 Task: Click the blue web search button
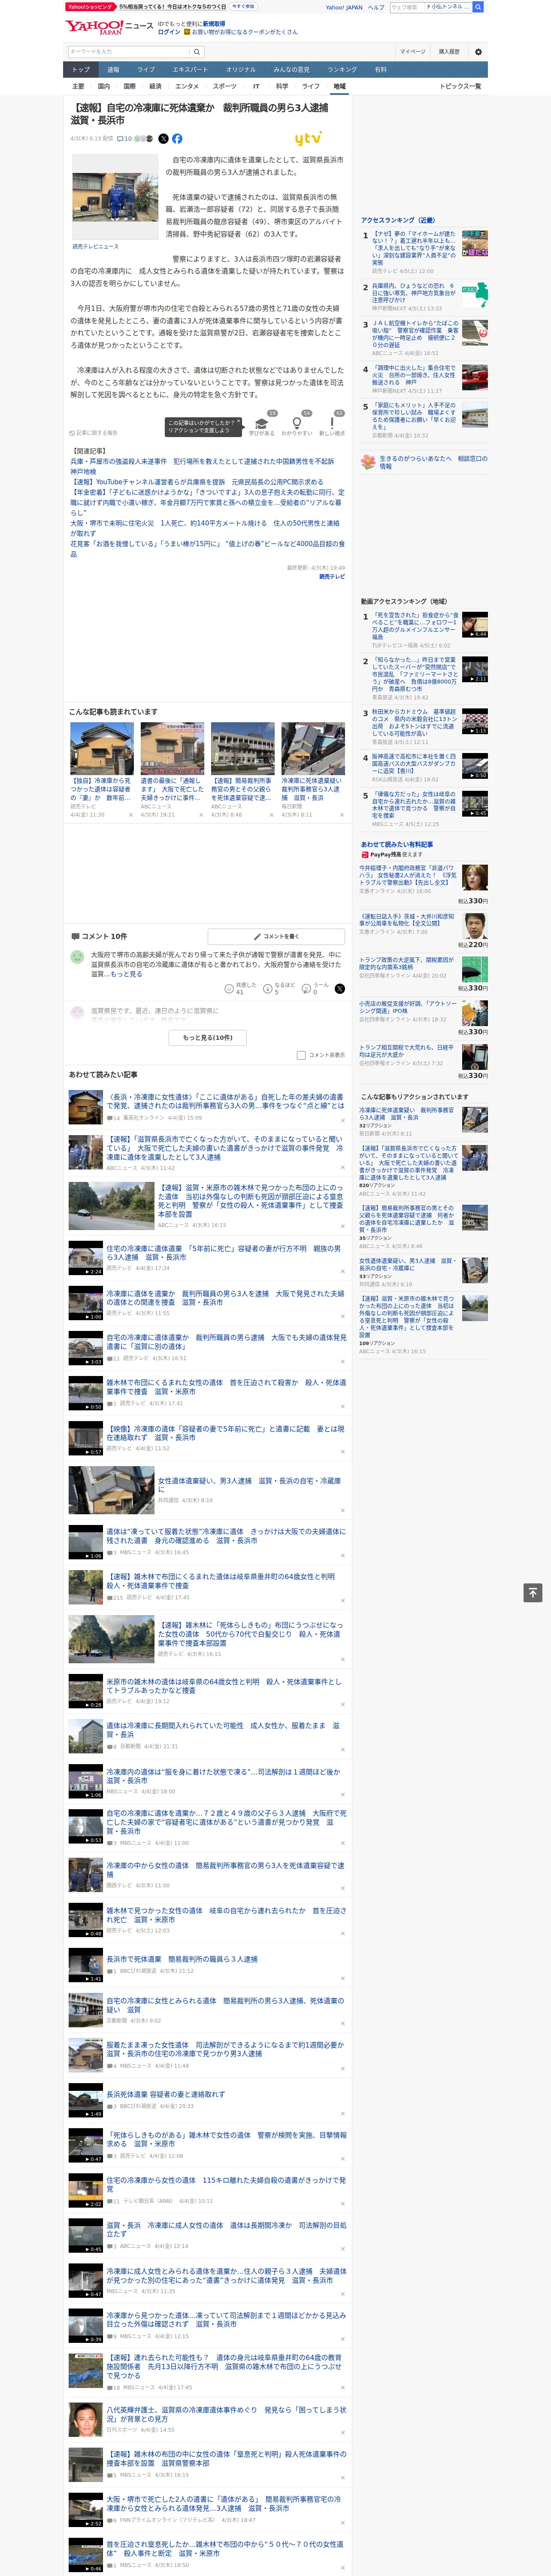[478, 7]
